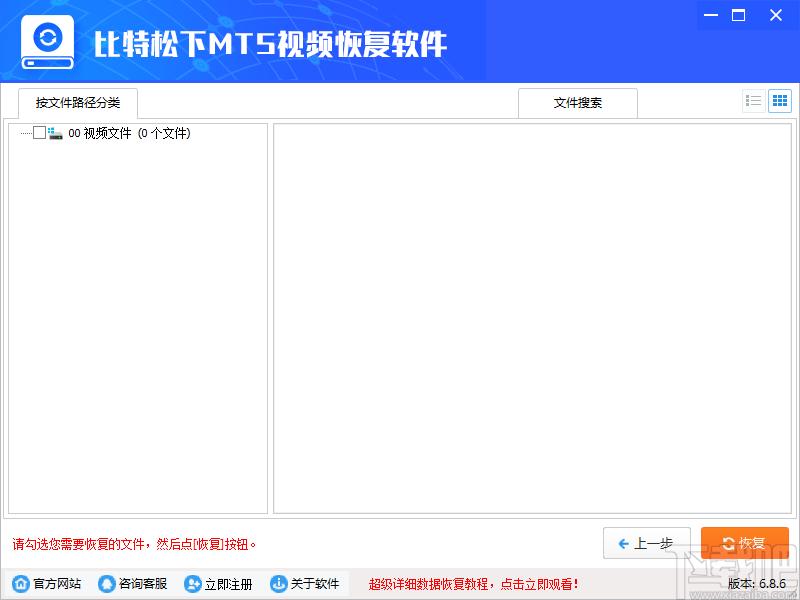Click the home icon for 官方网站
Screen dimensions: 800x600
click(x=20, y=584)
